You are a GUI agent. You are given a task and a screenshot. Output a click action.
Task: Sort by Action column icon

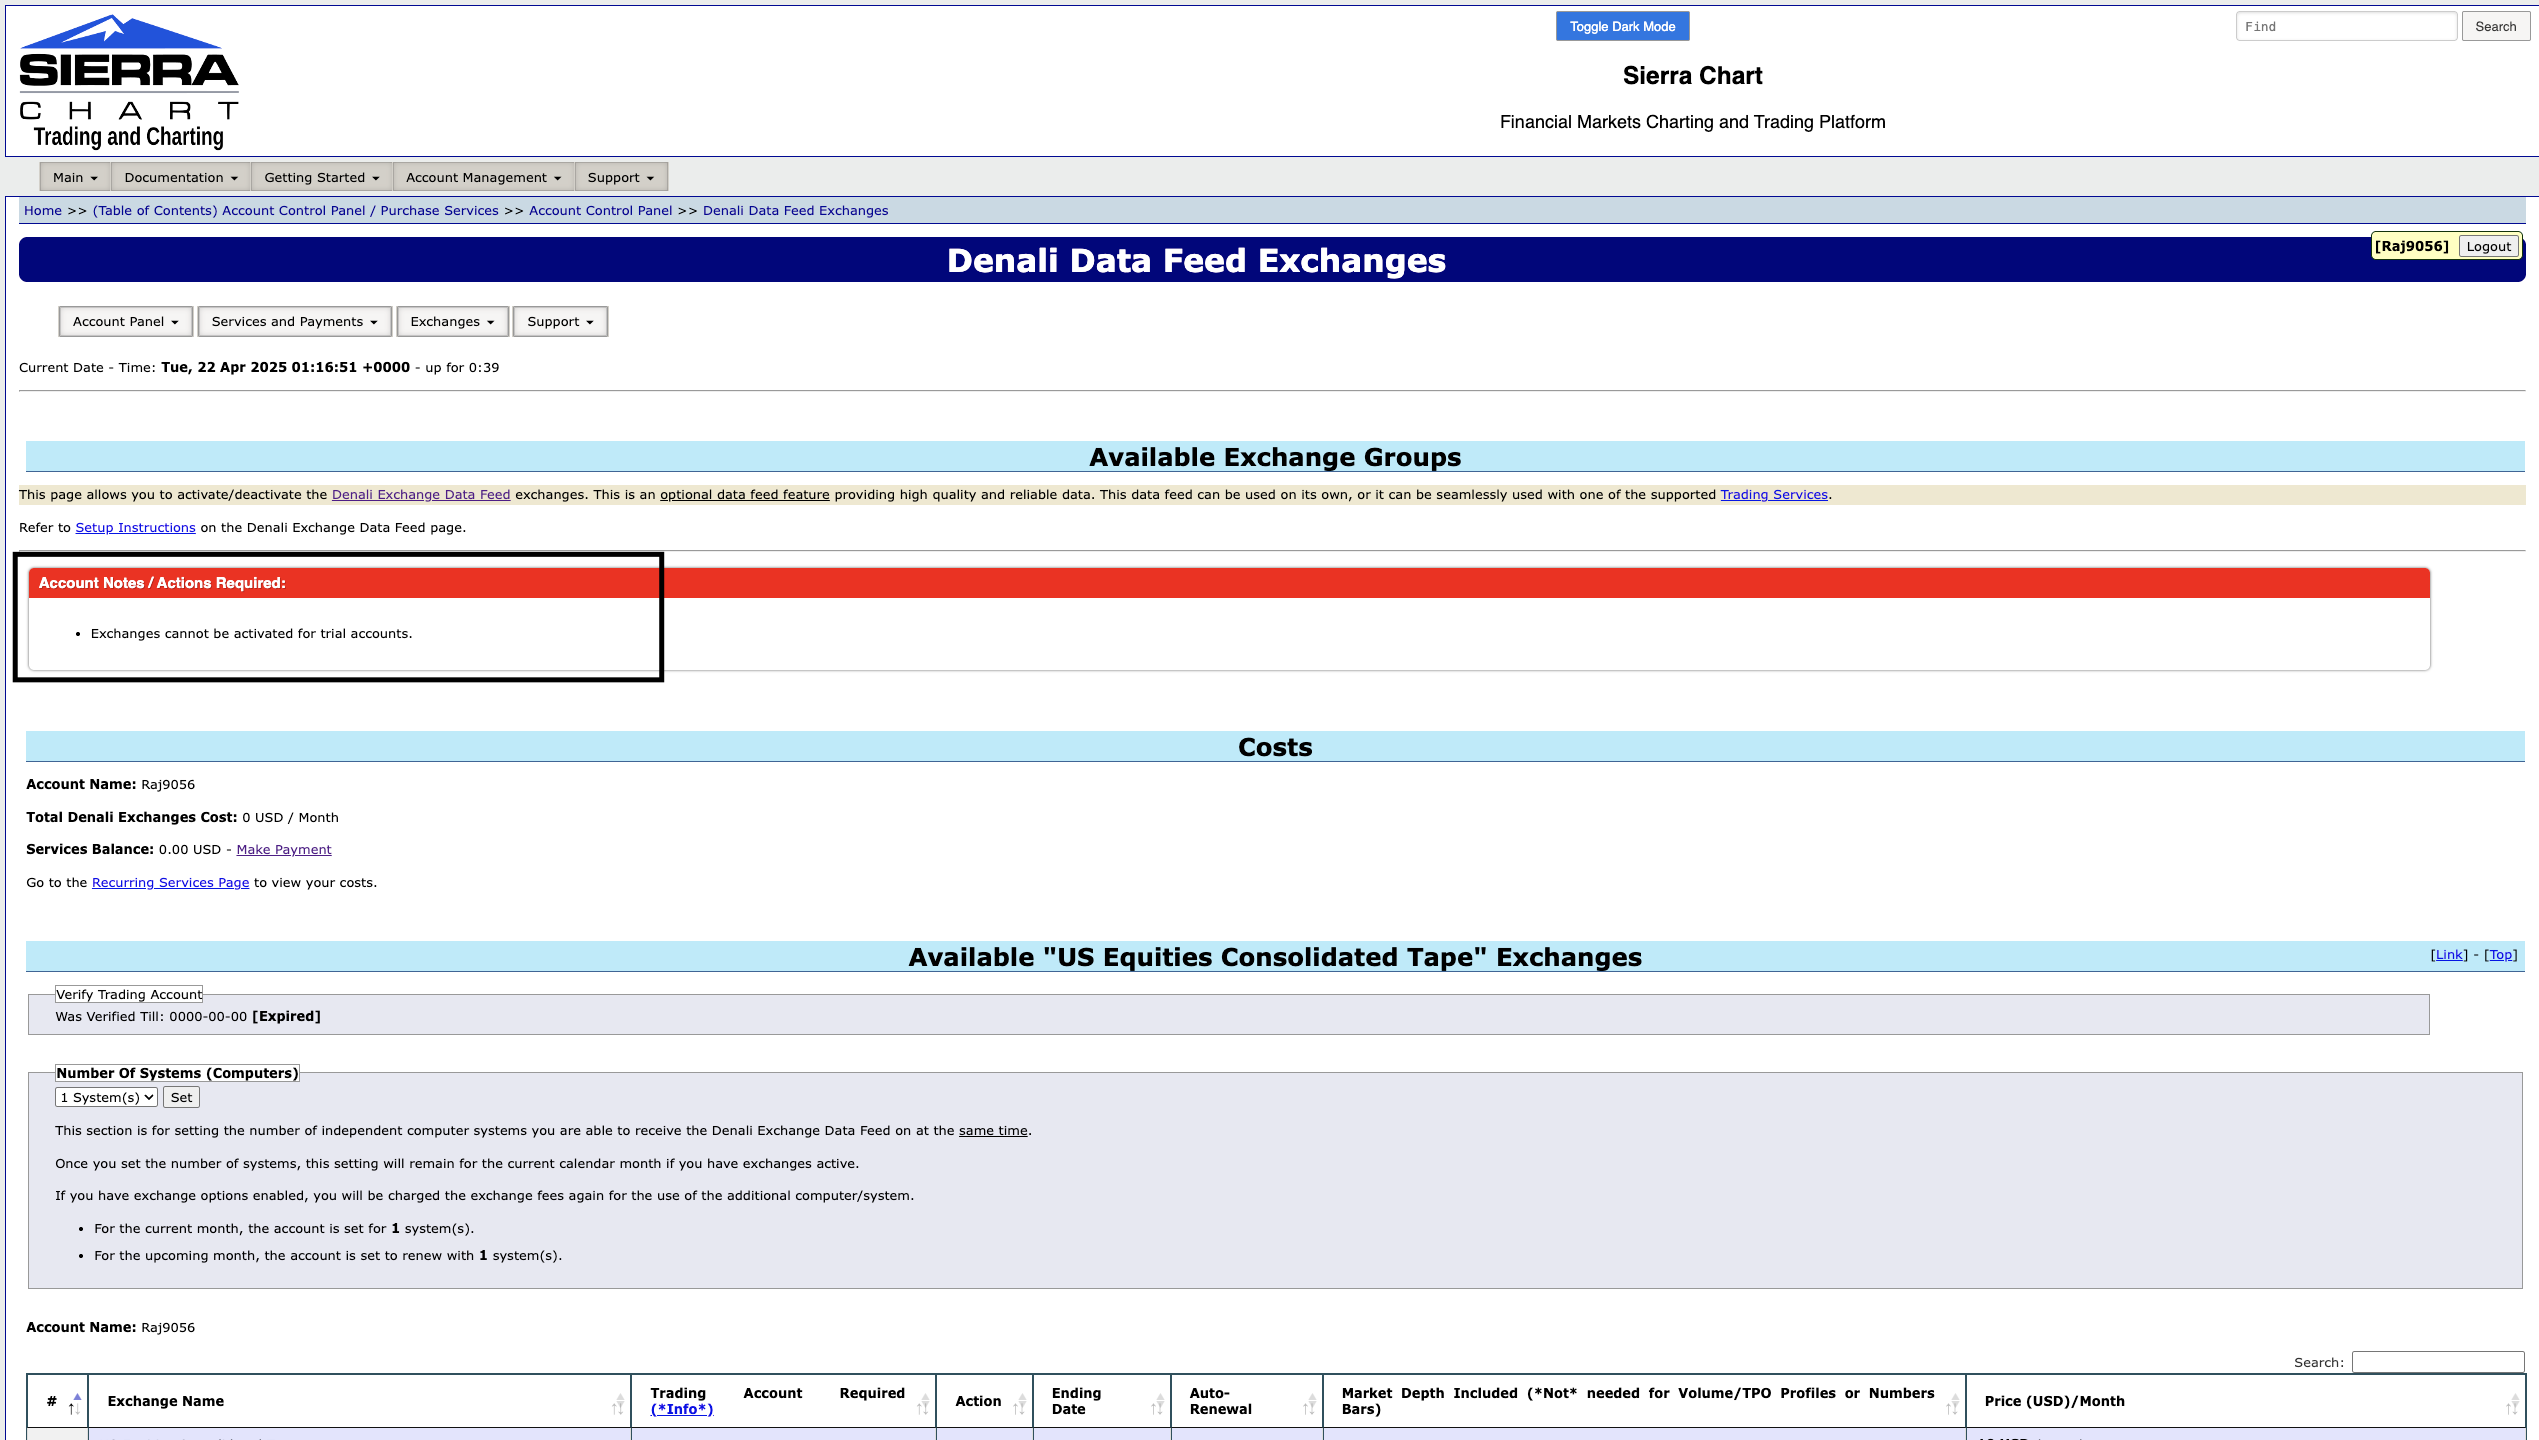(1020, 1403)
